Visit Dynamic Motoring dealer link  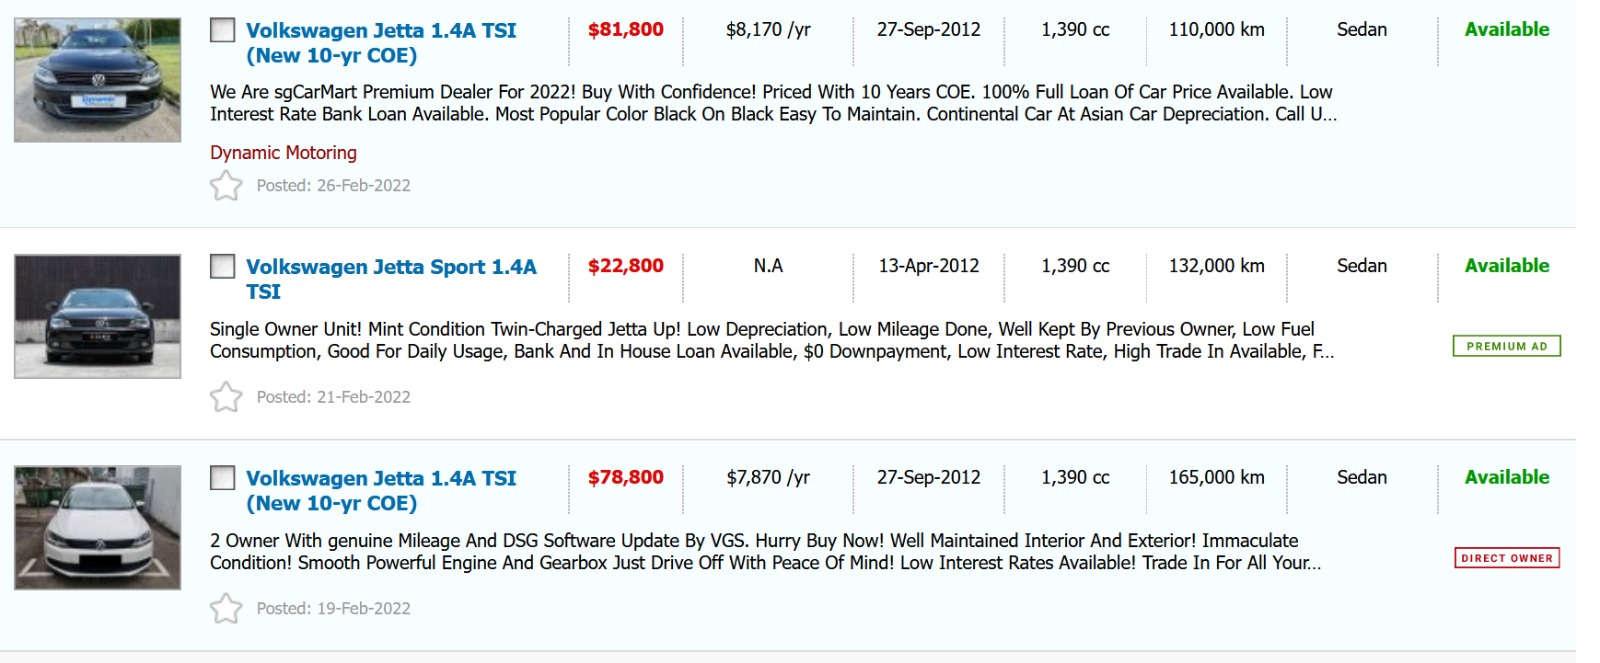(x=283, y=152)
